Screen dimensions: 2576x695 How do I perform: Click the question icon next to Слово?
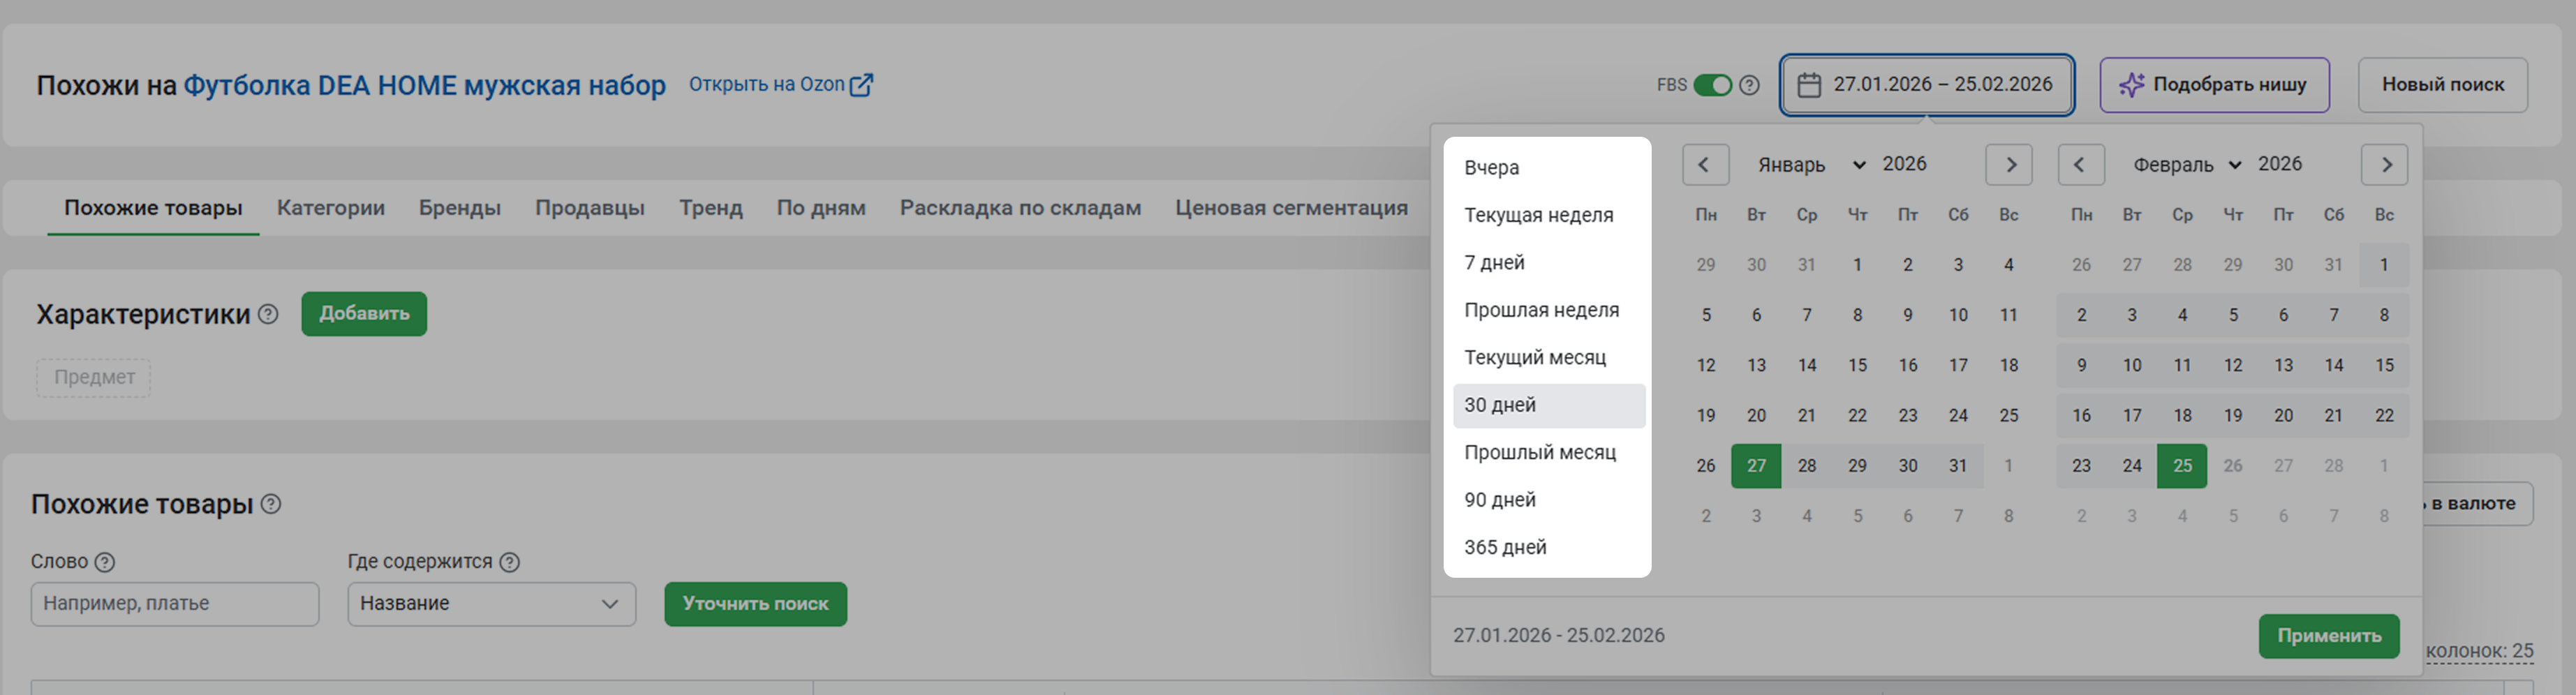[x=105, y=562]
